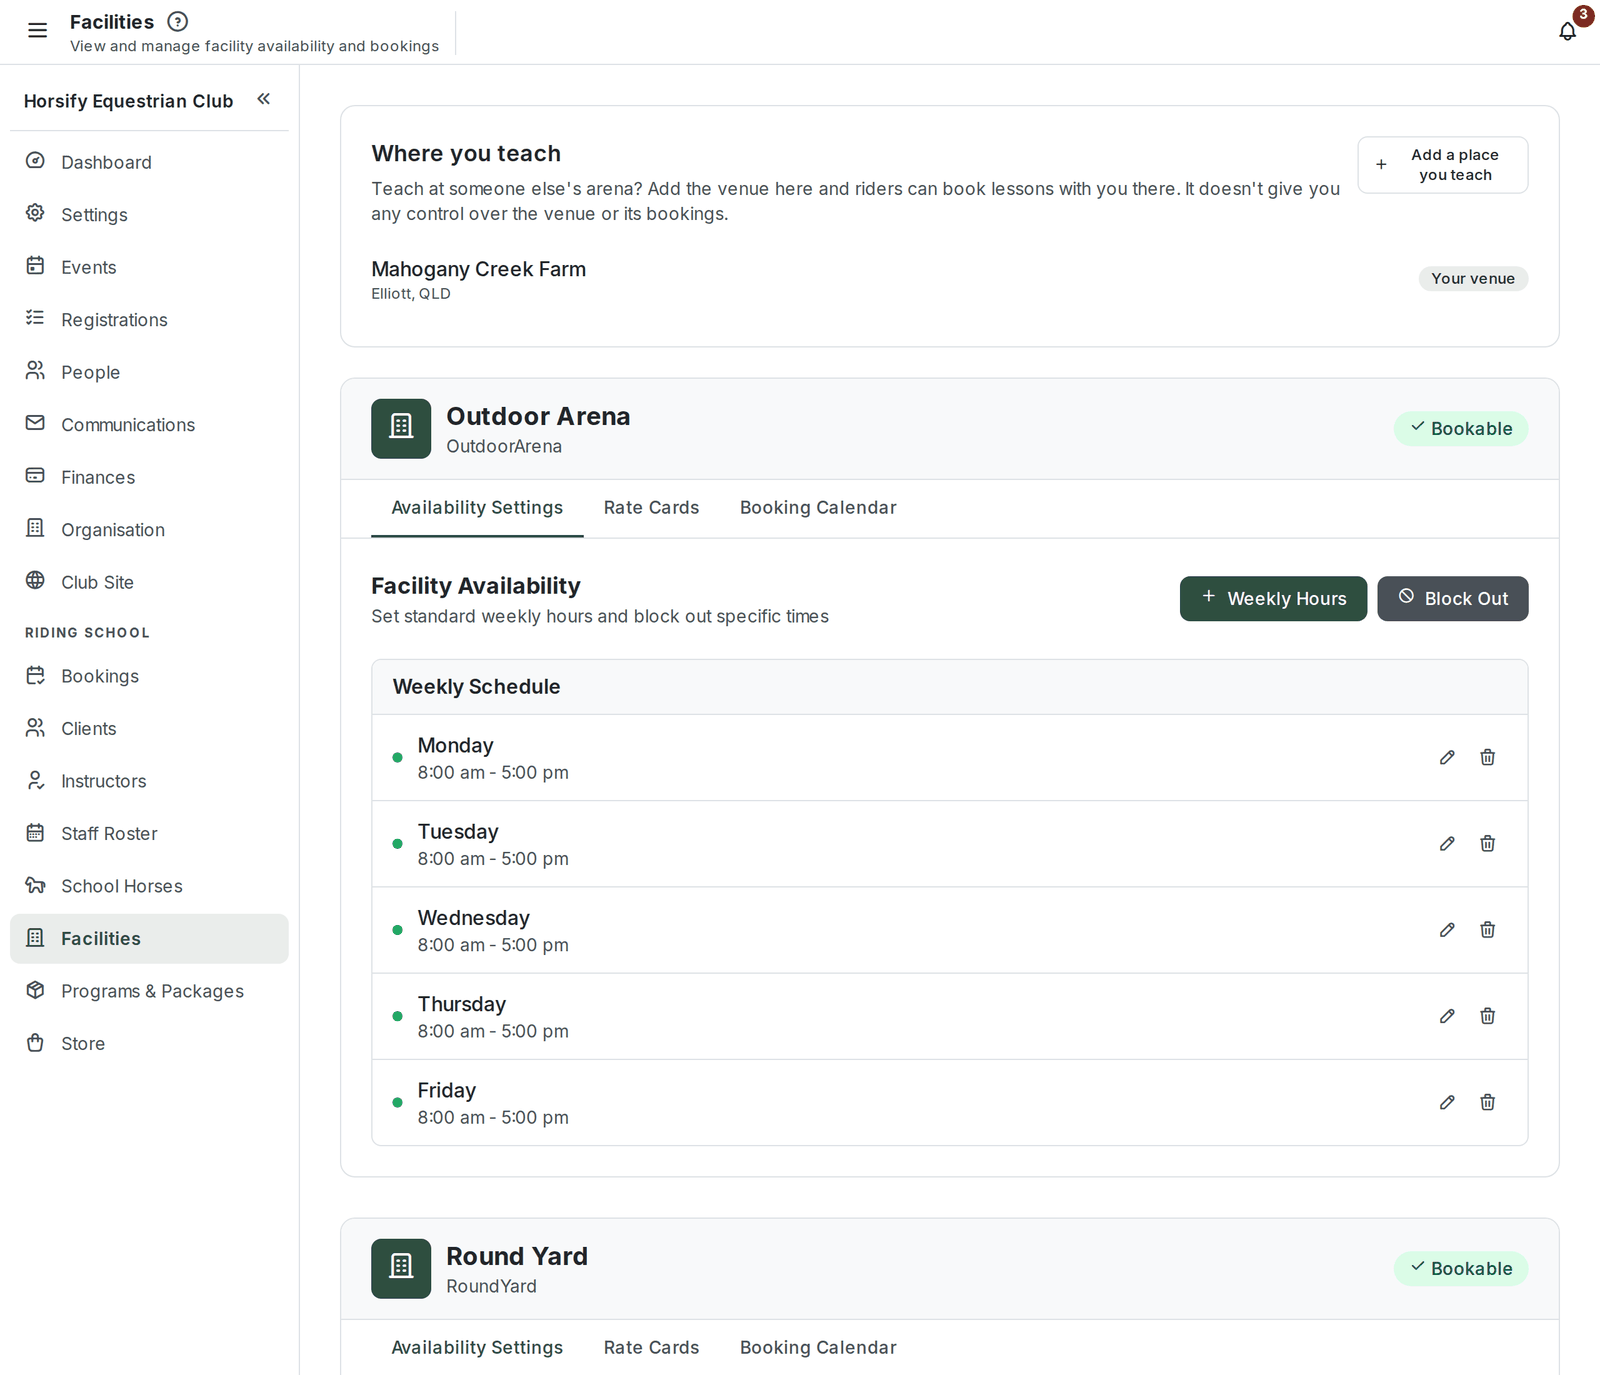Select Outdoor Arena Availability Settings tab
This screenshot has height=1375, width=1600.
click(477, 507)
